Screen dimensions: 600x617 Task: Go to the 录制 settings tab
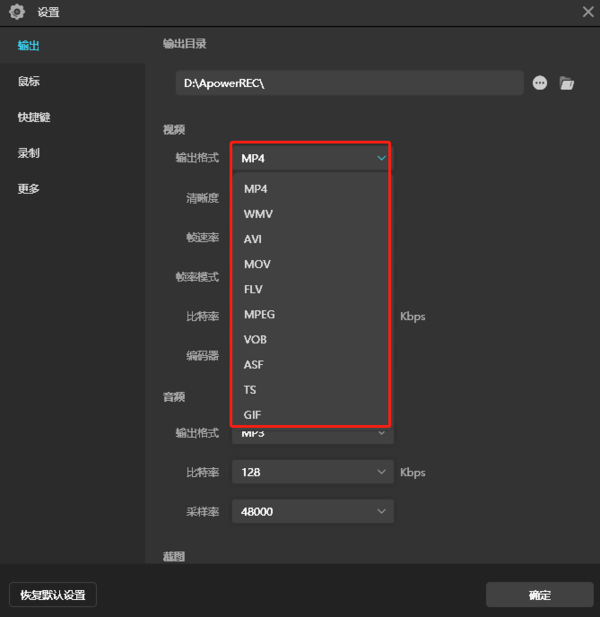pos(30,153)
